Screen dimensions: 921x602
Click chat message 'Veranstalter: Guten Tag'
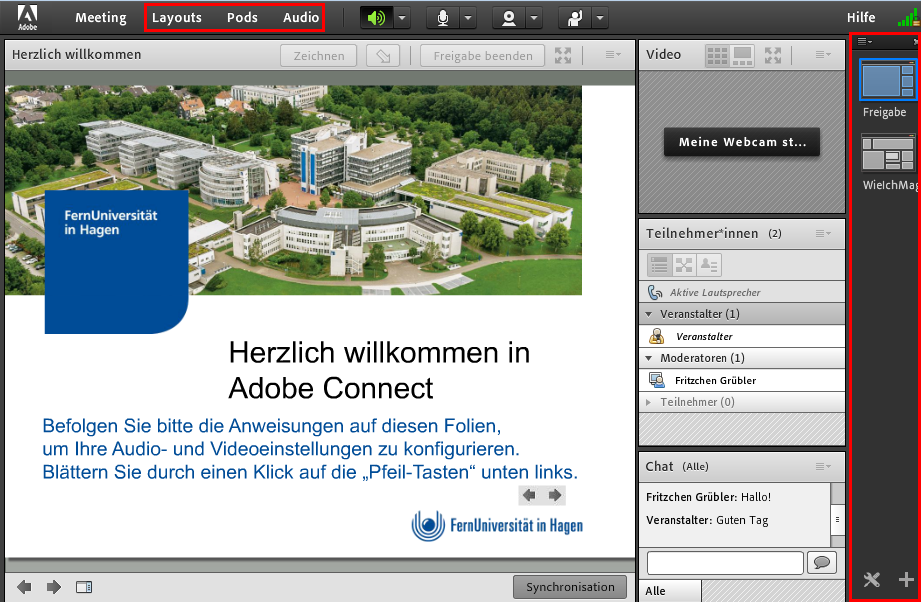tap(707, 520)
